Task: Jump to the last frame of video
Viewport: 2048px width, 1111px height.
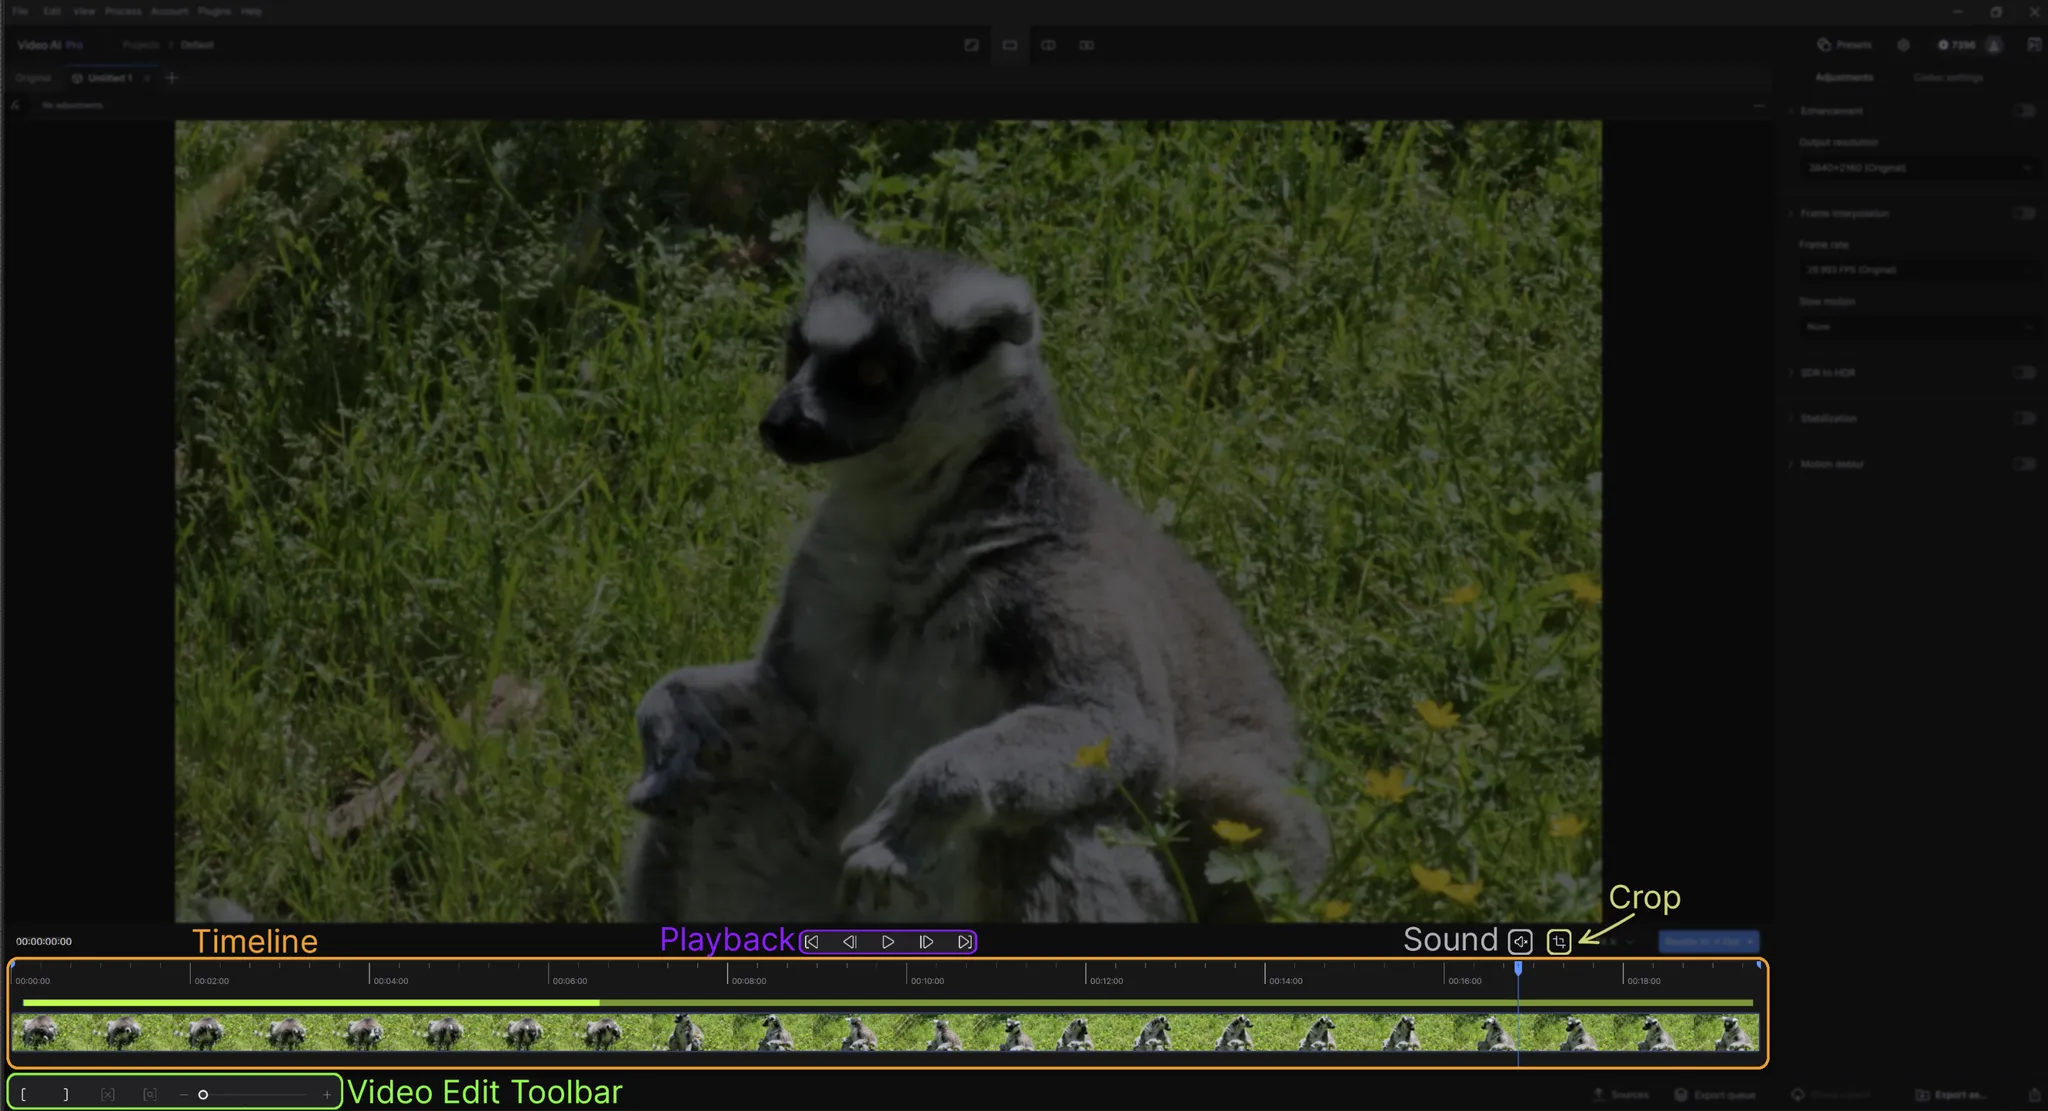Action: [964, 942]
